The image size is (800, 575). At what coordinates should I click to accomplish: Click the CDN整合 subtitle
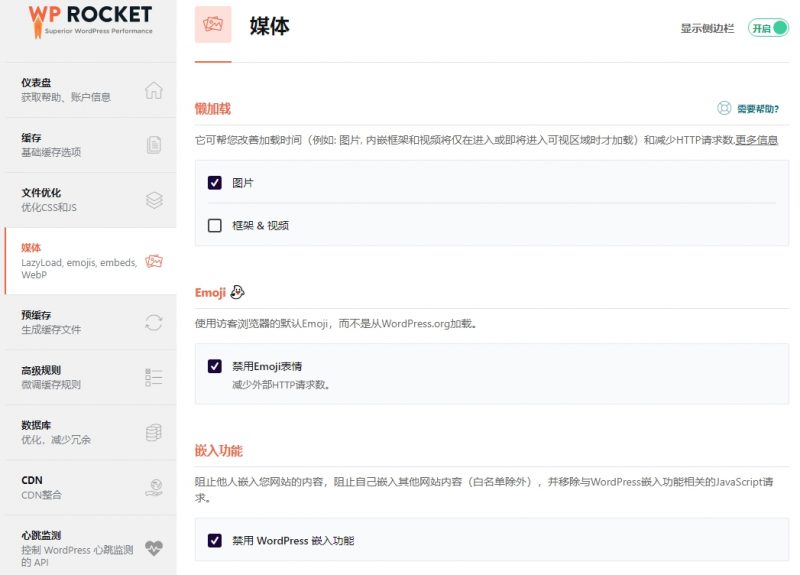(x=41, y=495)
